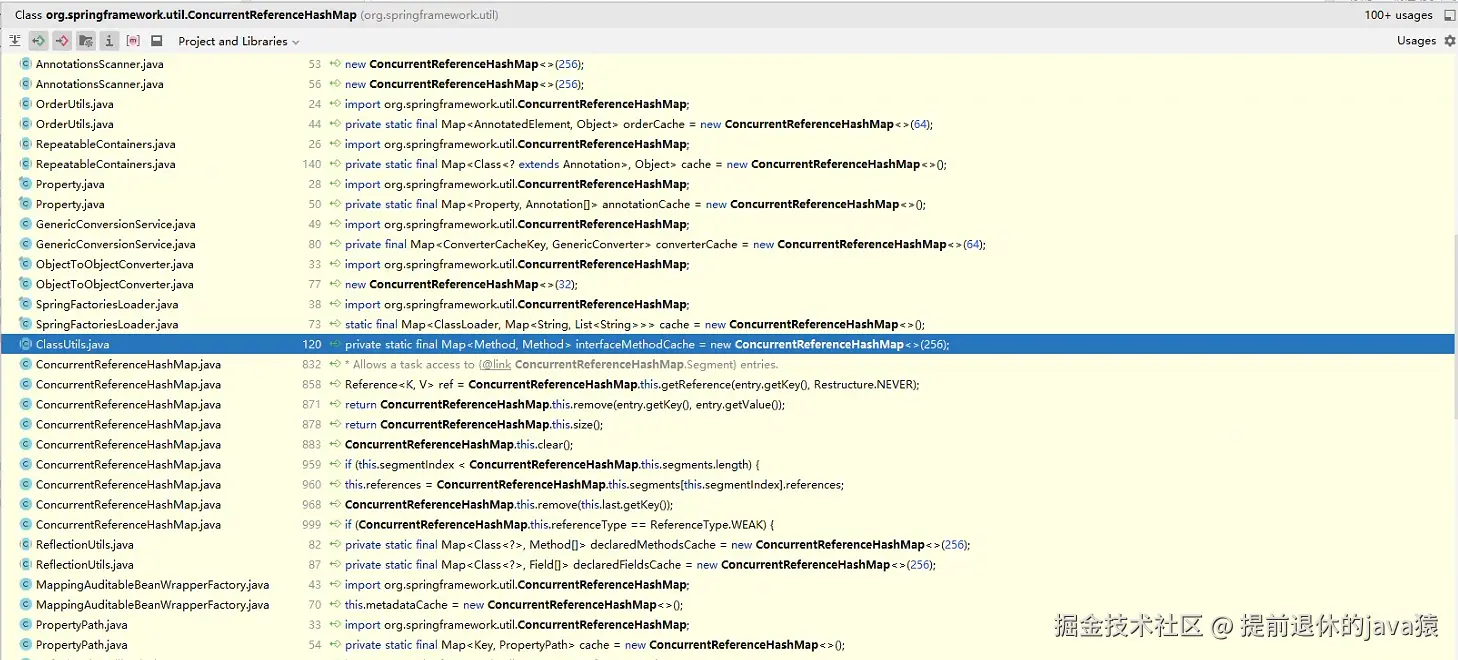Viewport: 1458px width, 660px height.
Task: Select SpringFactoriesLoader.java cache usage line 73
Action: coord(728,324)
